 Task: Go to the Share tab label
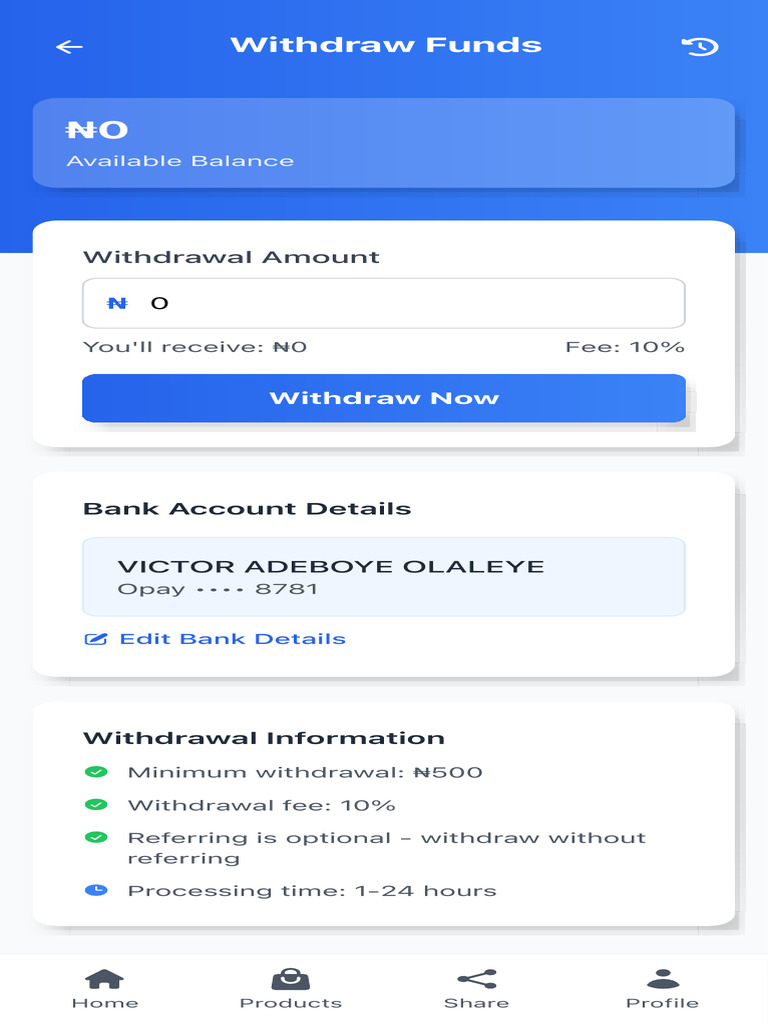pyautogui.click(x=476, y=1003)
